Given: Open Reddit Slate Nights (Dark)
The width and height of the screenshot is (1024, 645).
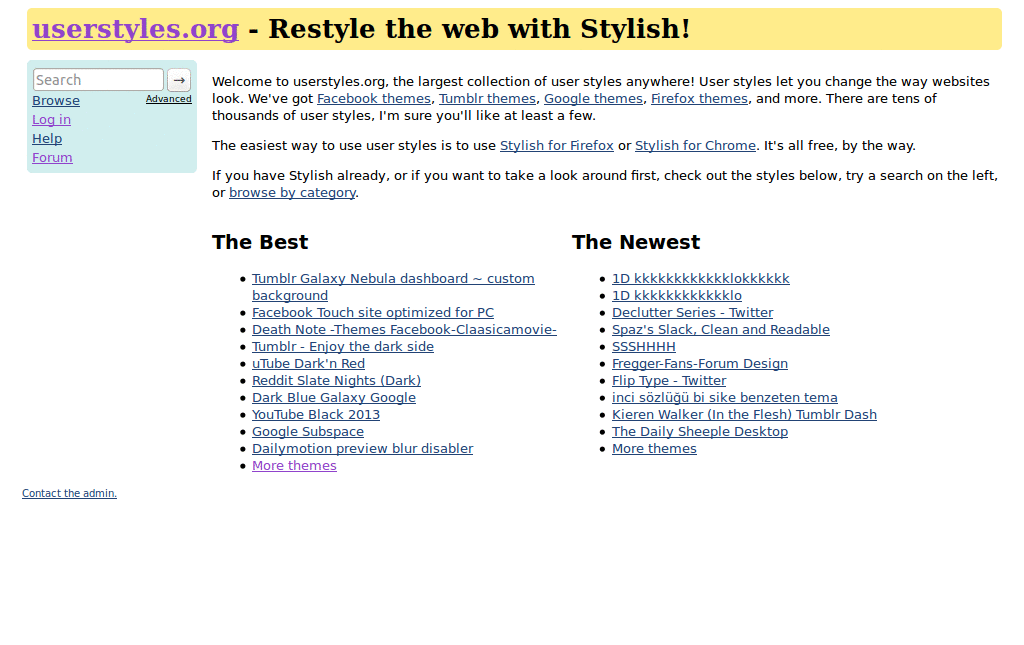Looking at the screenshot, I should click(x=336, y=381).
